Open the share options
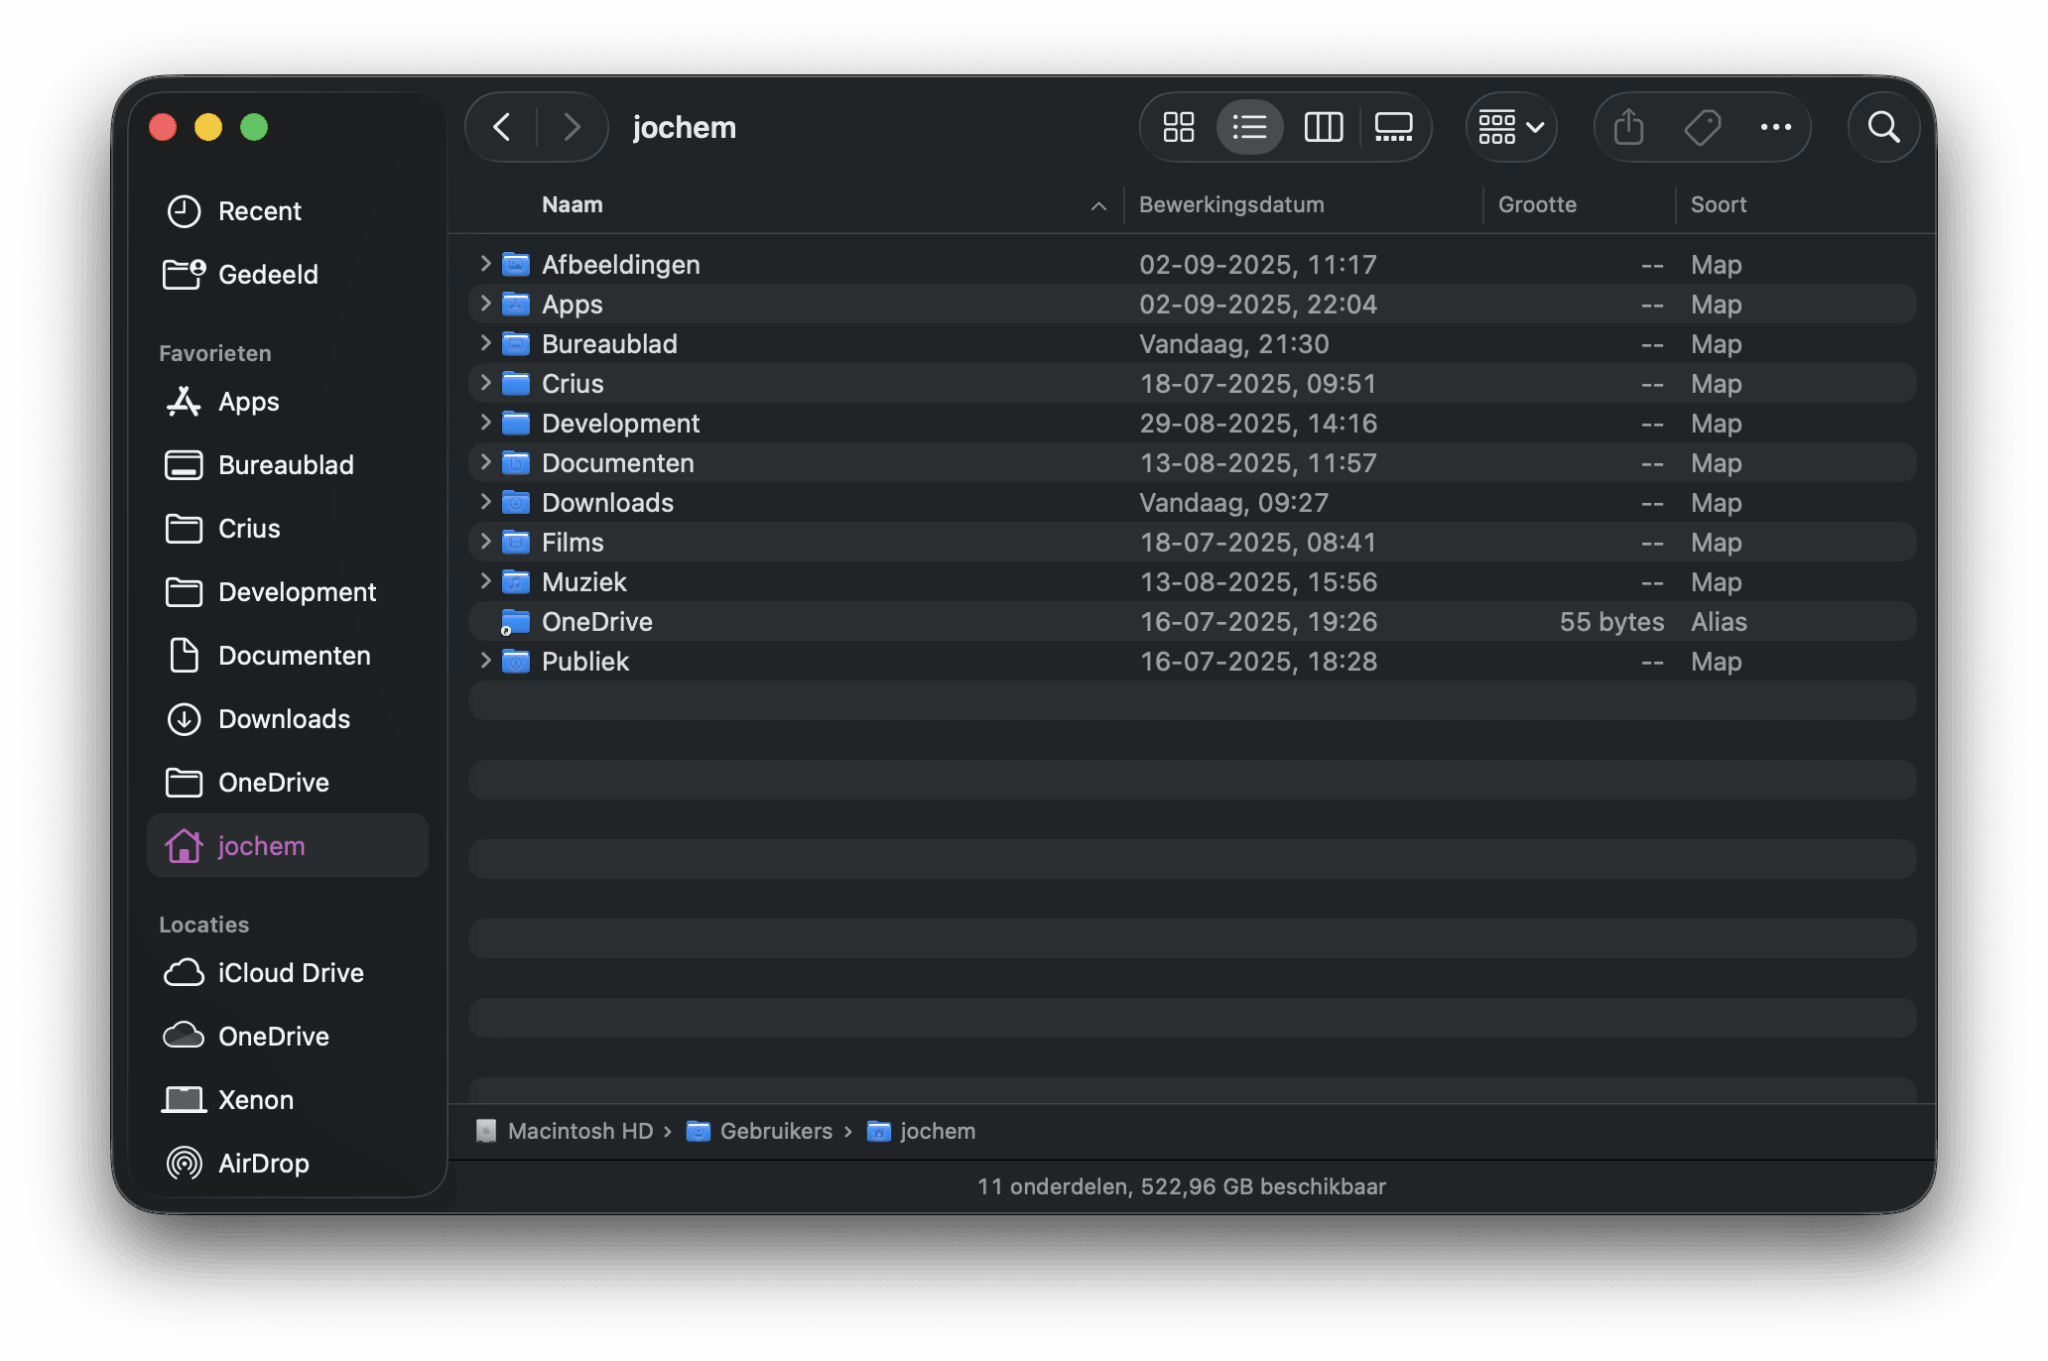The height and width of the screenshot is (1361, 2048). pos(1627,127)
